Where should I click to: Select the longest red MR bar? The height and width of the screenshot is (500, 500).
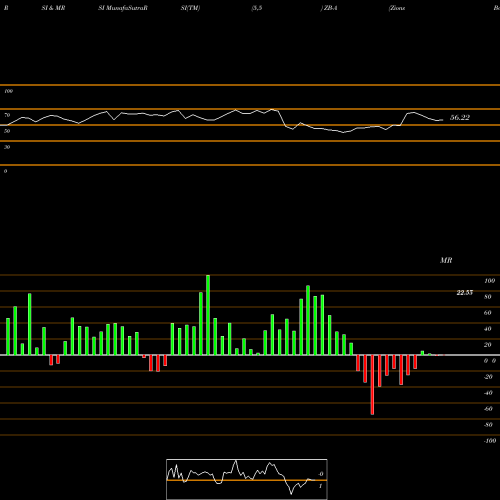tap(372, 385)
